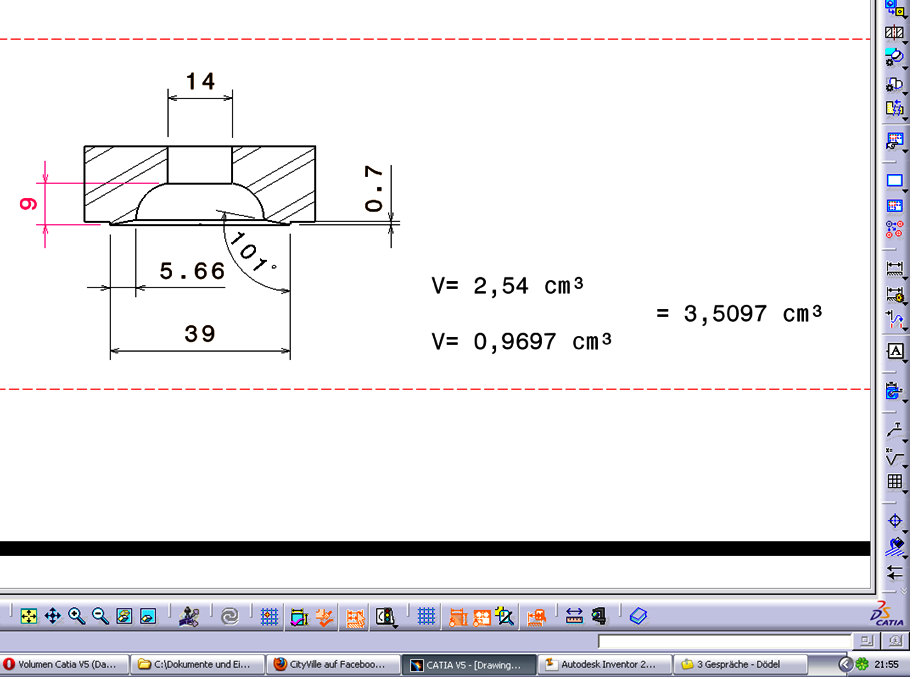
Task: Click the Center Line axis tool icon
Action: click(895, 521)
